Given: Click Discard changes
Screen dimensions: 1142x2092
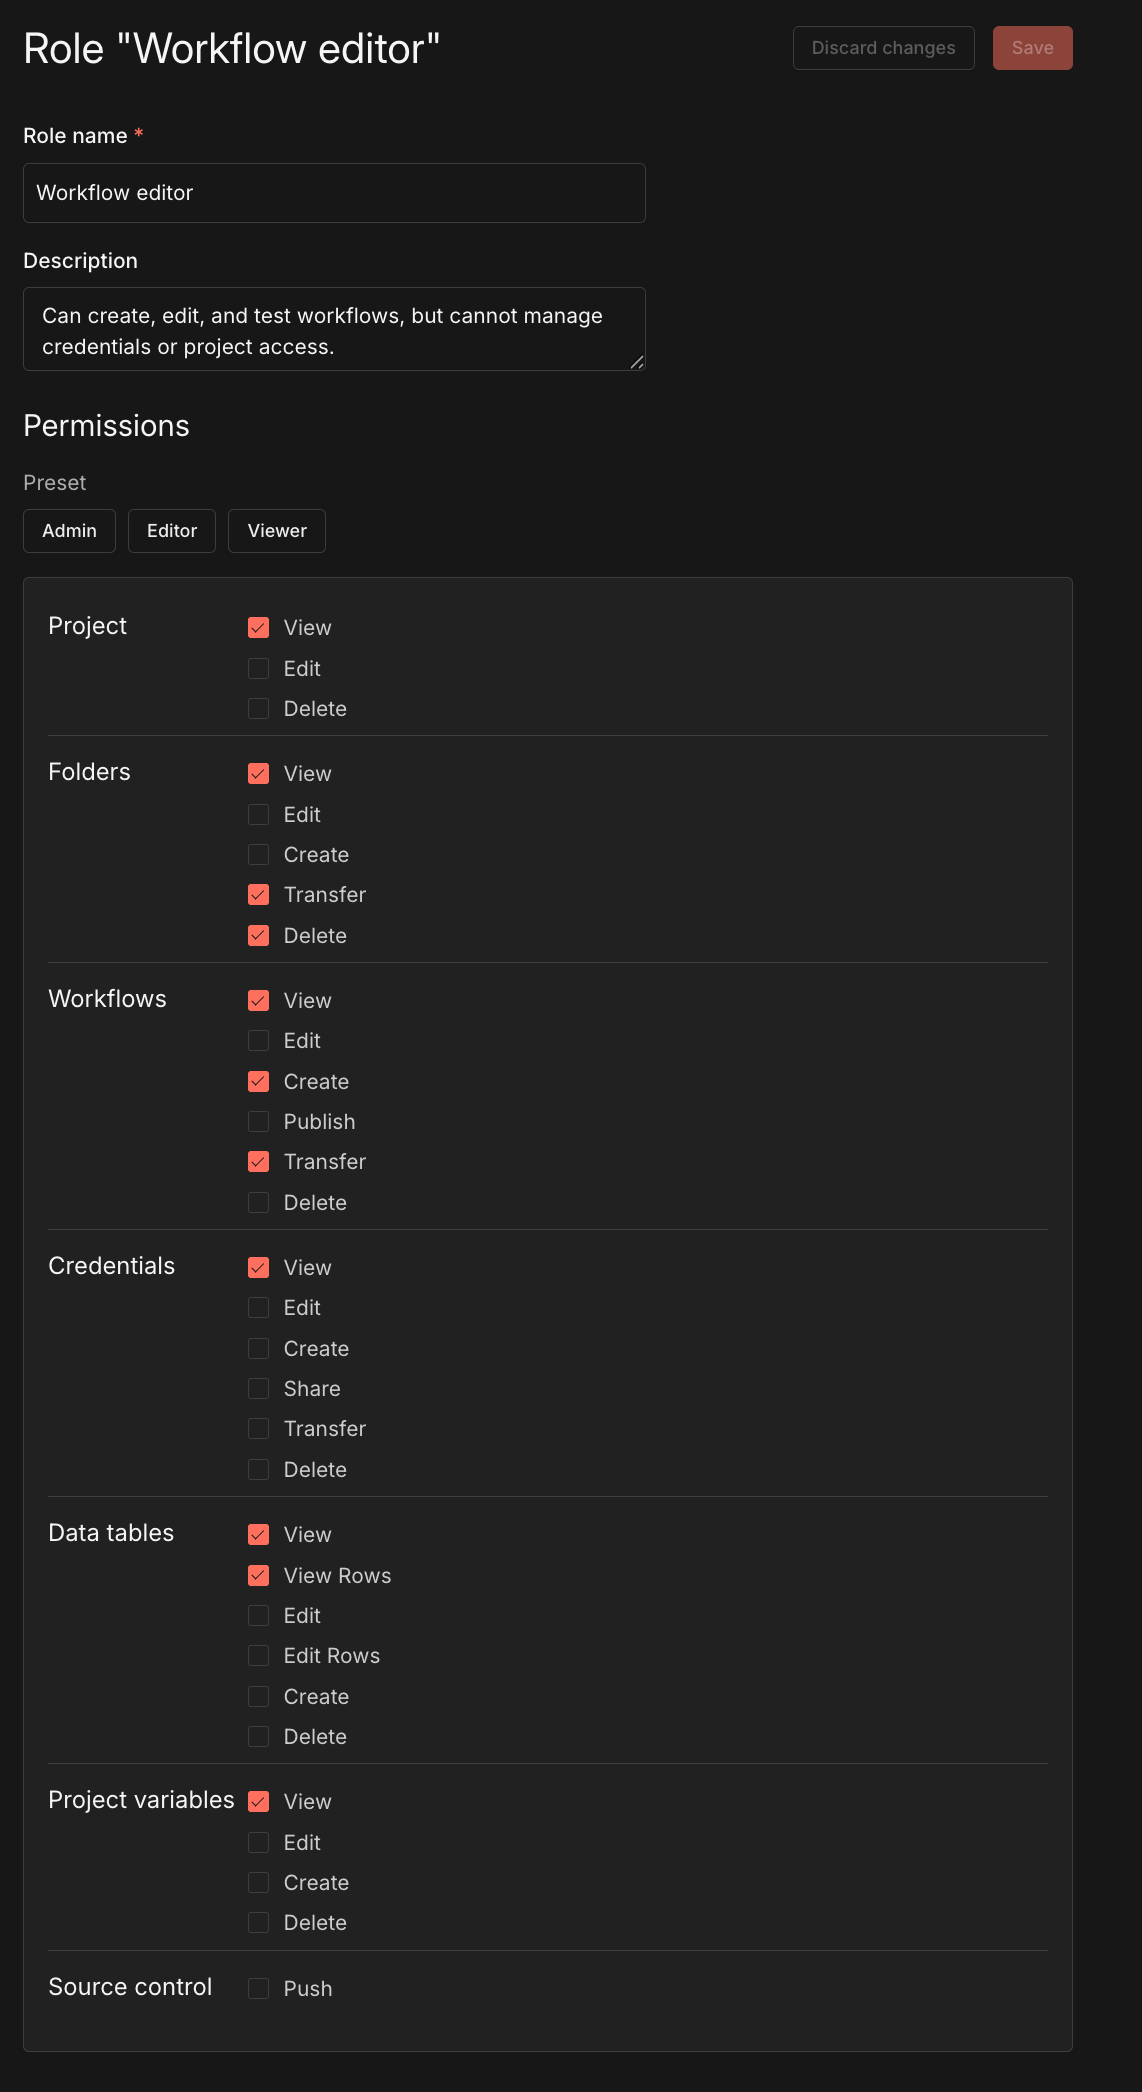Looking at the screenshot, I should click(883, 48).
